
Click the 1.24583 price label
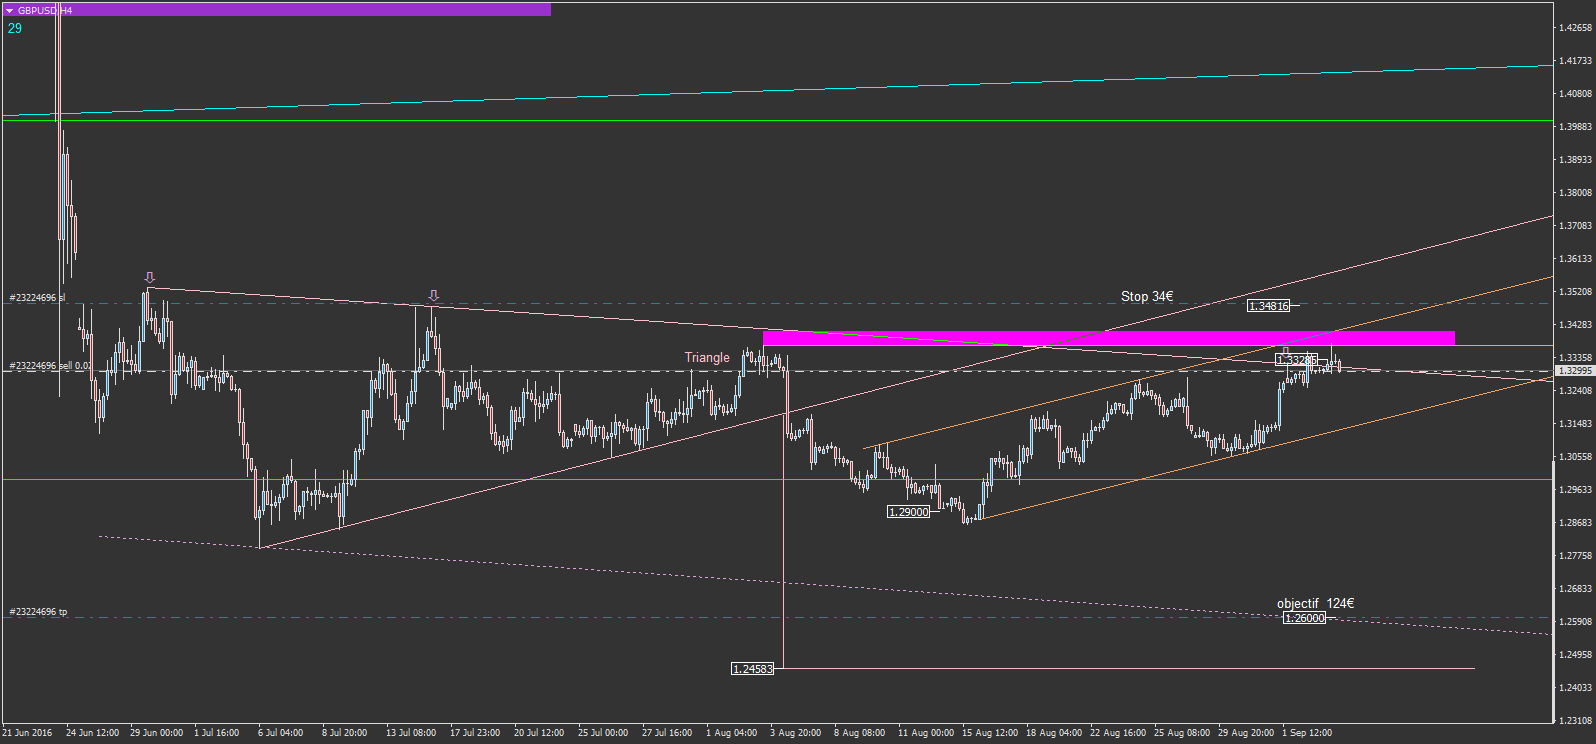[753, 669]
